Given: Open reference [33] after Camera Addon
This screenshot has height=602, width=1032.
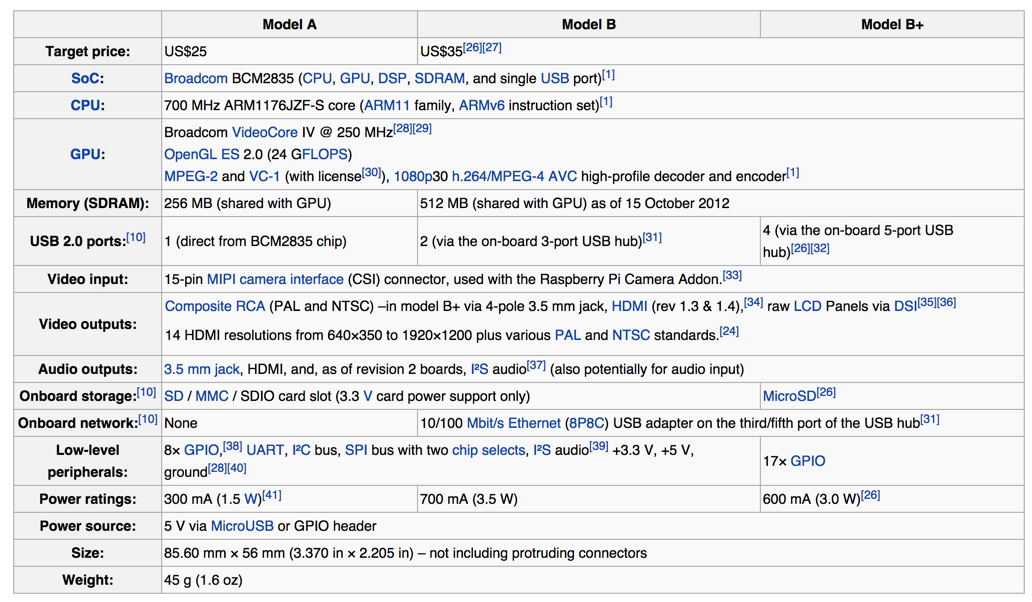Looking at the screenshot, I should click(x=732, y=275).
